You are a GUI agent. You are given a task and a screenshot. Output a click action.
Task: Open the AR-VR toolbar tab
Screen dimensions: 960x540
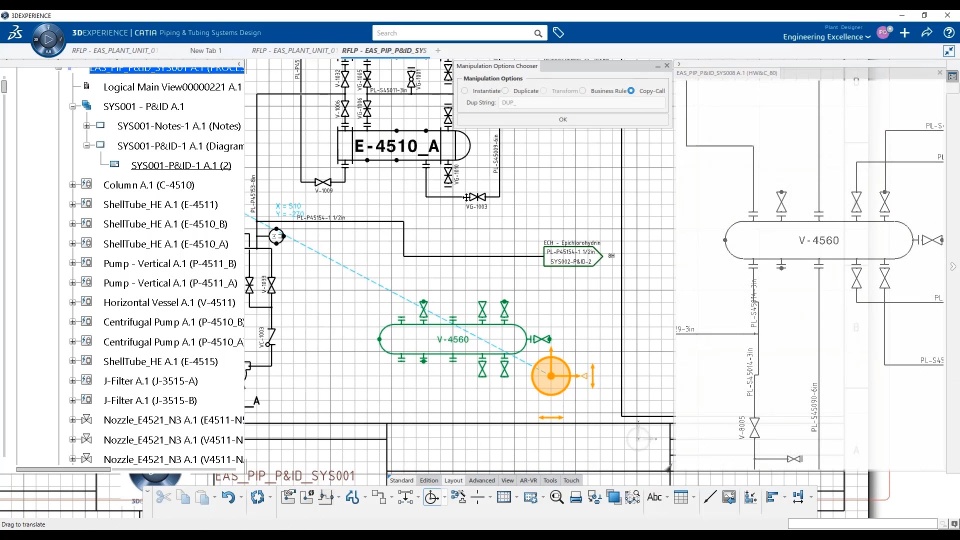point(528,481)
